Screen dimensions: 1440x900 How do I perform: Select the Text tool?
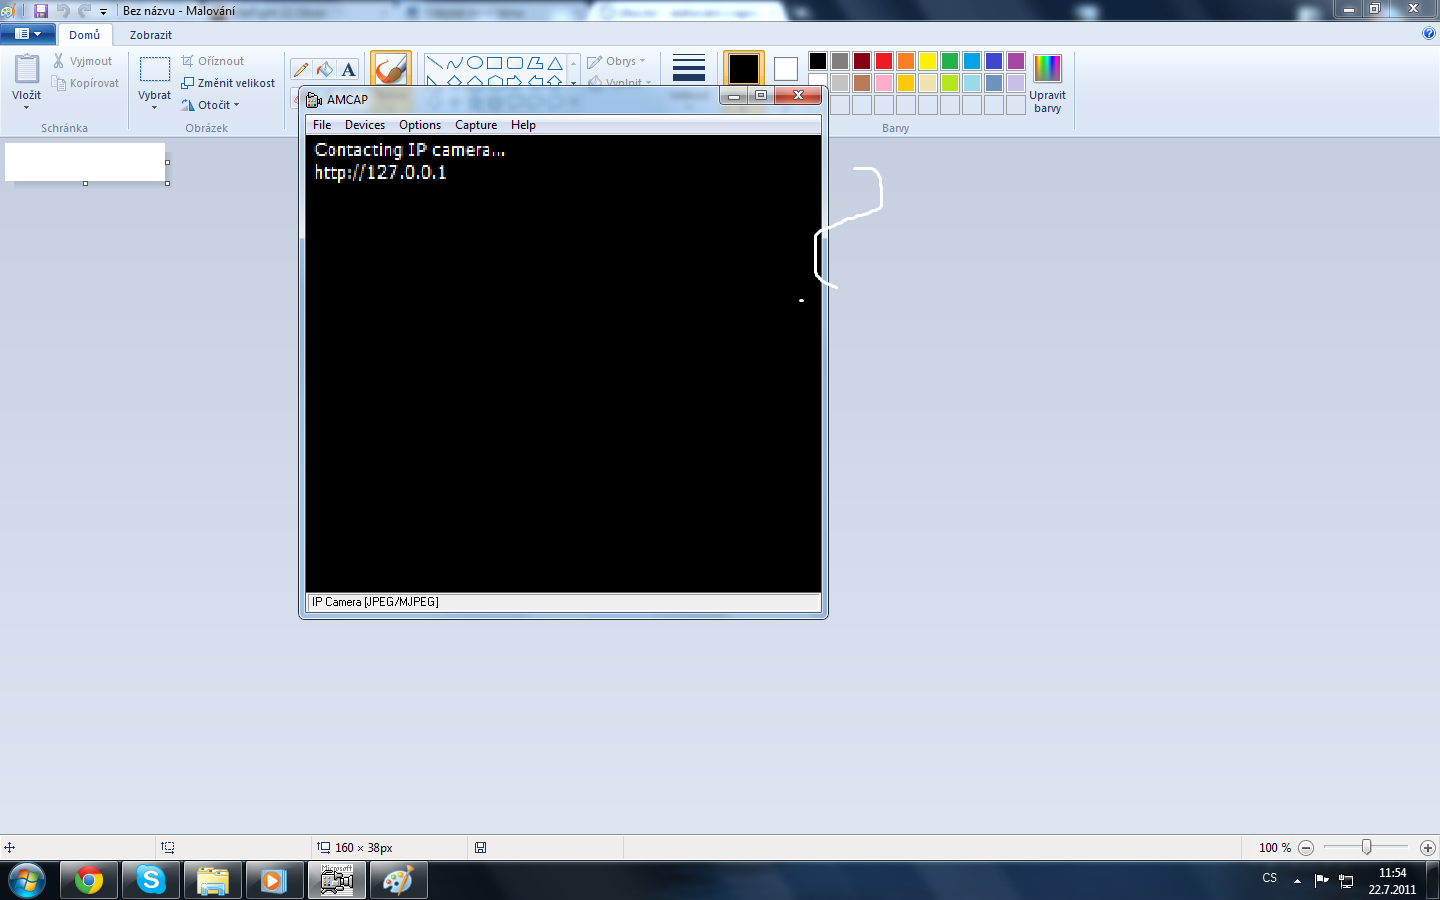pyautogui.click(x=348, y=70)
